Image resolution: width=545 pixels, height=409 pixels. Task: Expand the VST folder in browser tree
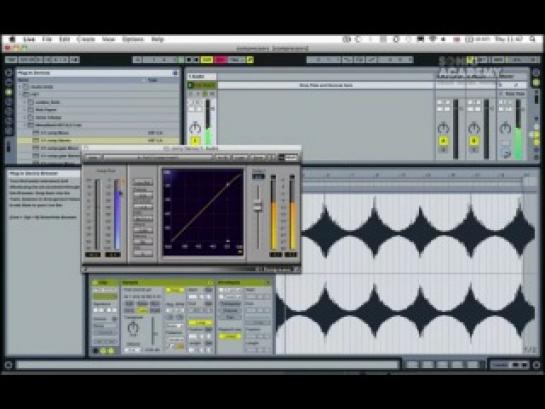click(21, 94)
